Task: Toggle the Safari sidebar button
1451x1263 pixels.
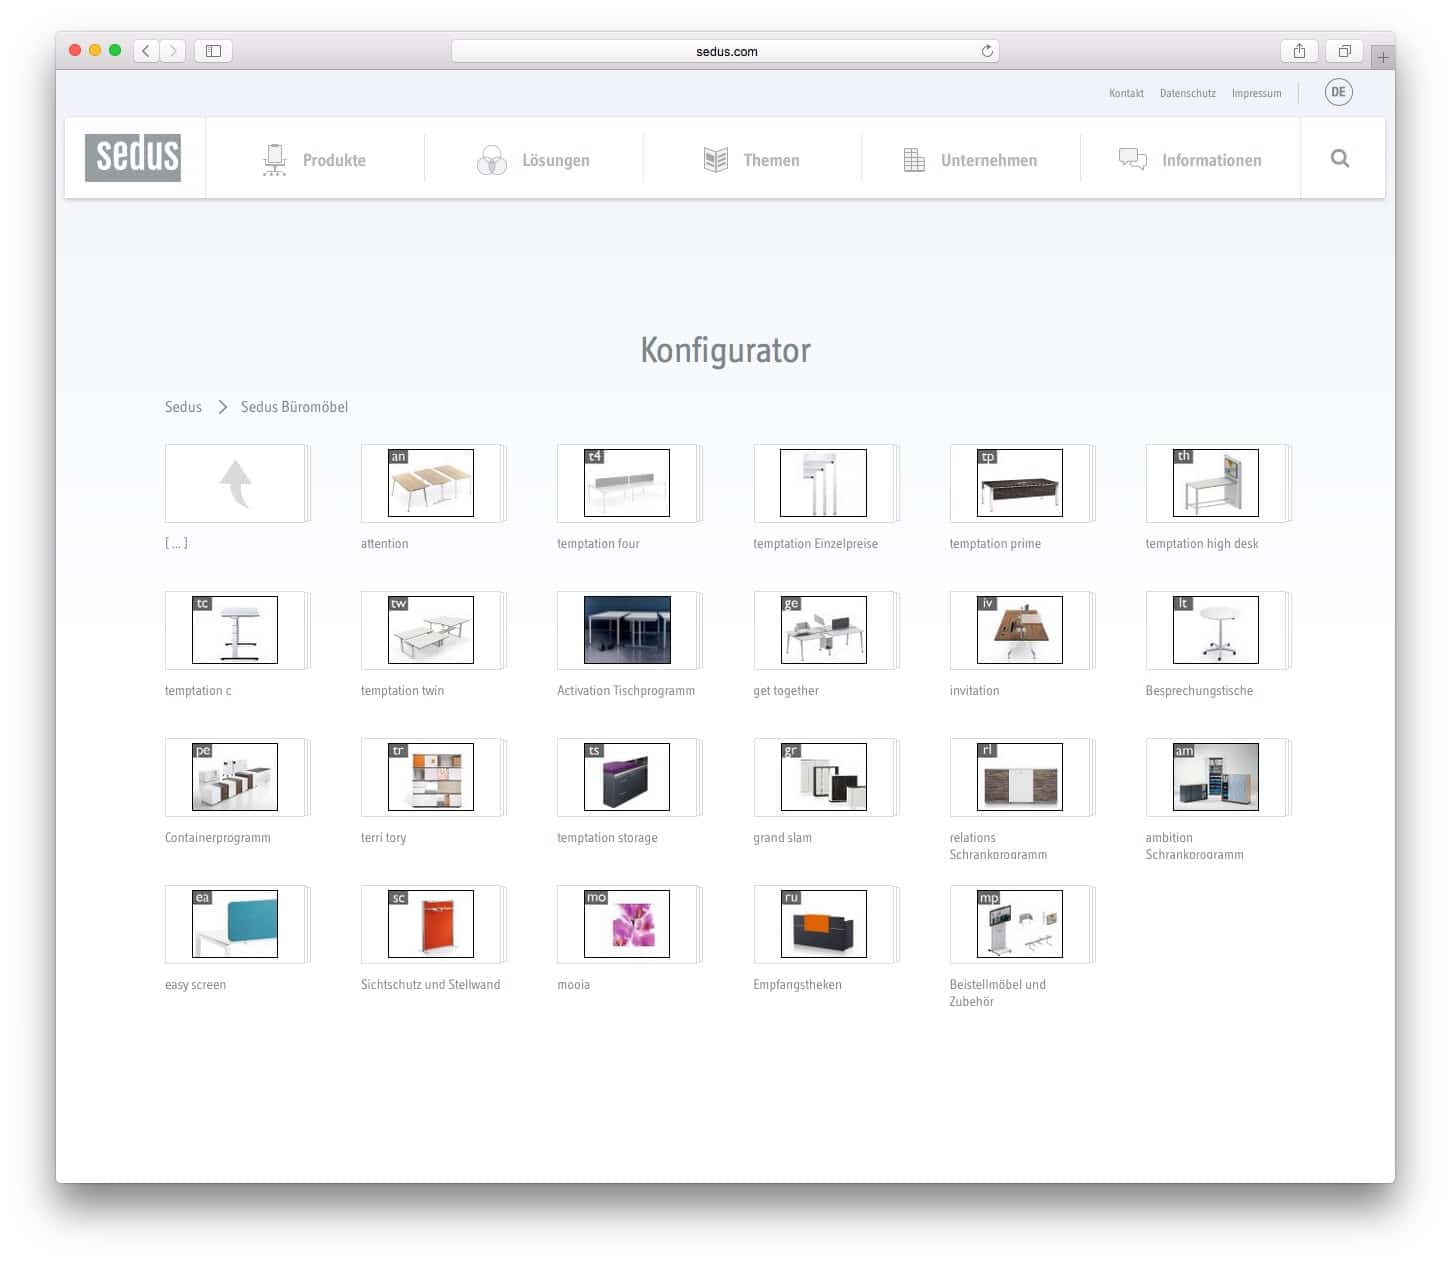Action: [x=213, y=51]
